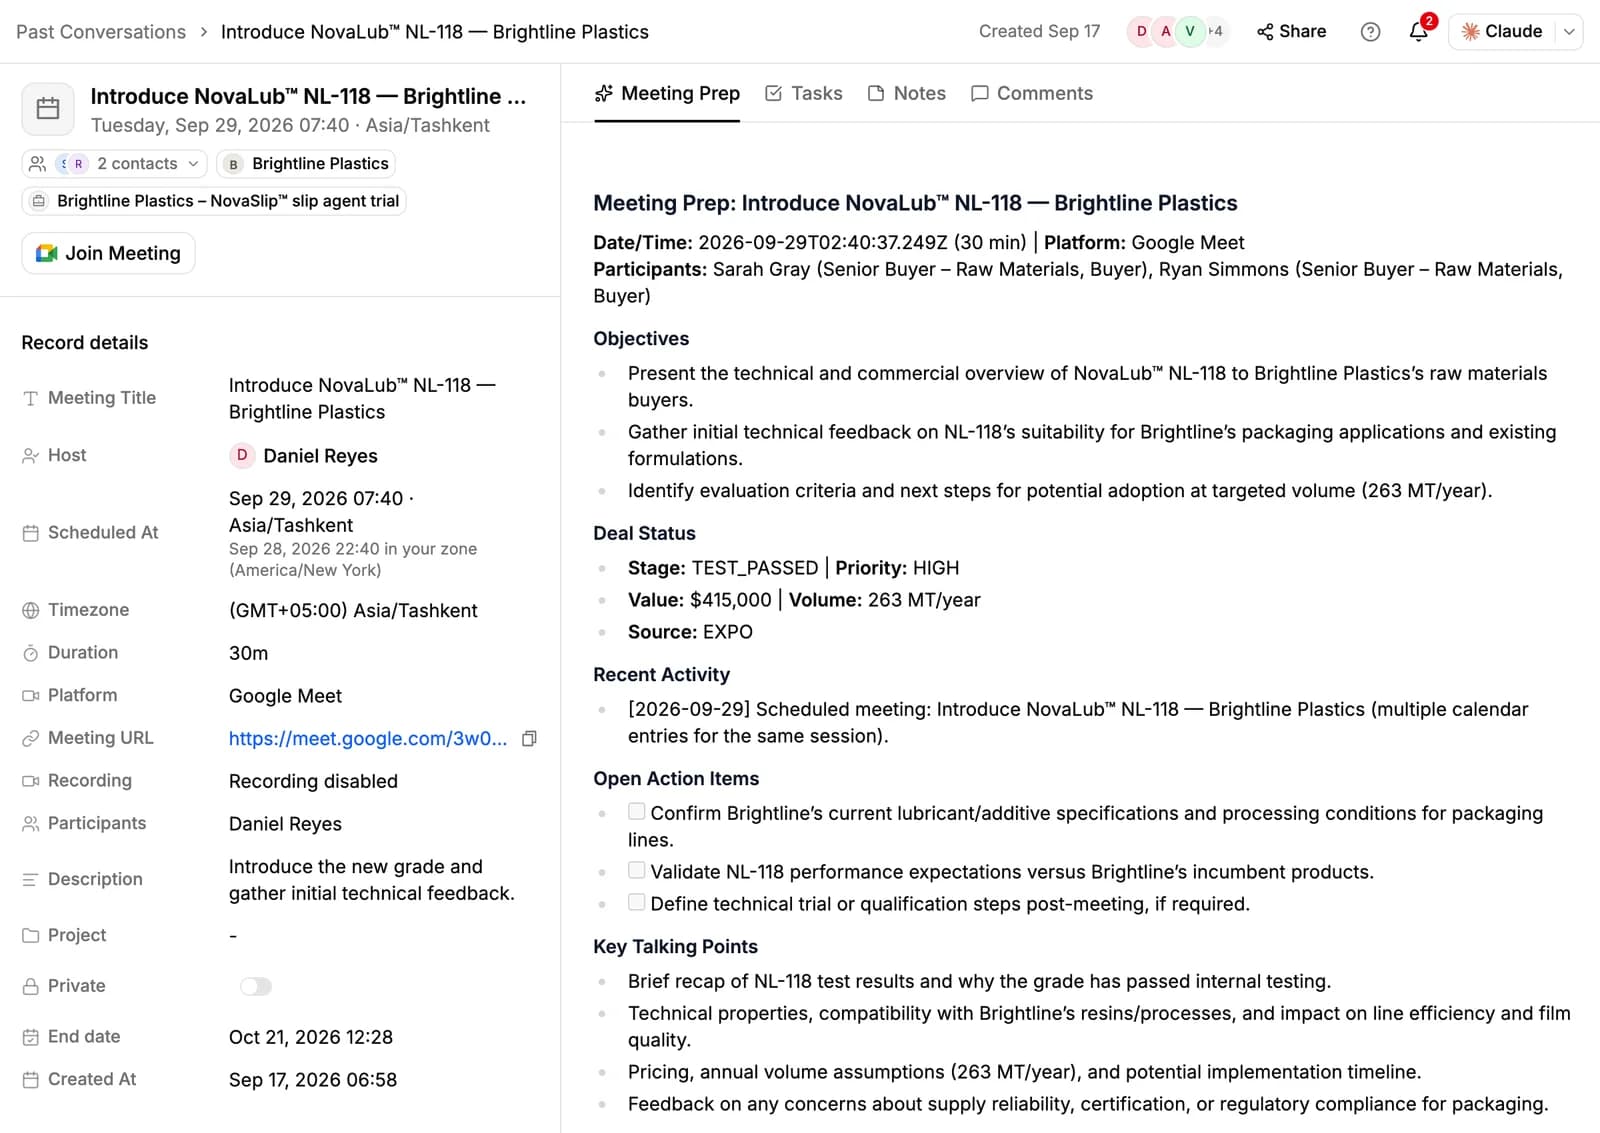This screenshot has height=1133, width=1600.
Task: Click the Recording disabled value
Action: pyautogui.click(x=313, y=782)
